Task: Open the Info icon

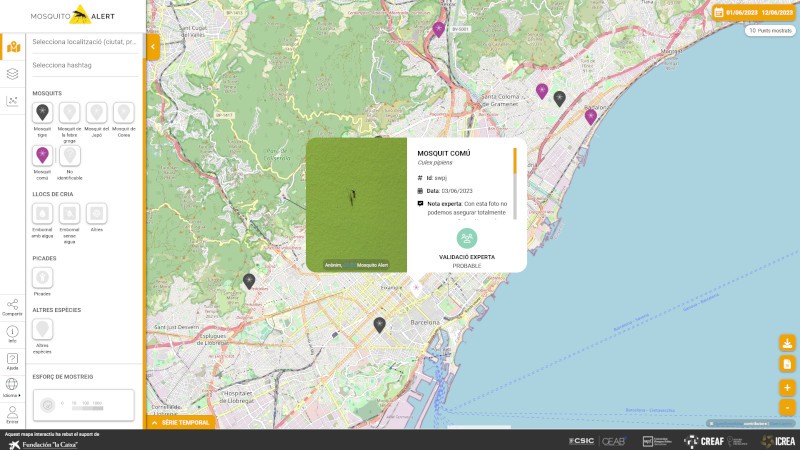Action: (12, 334)
